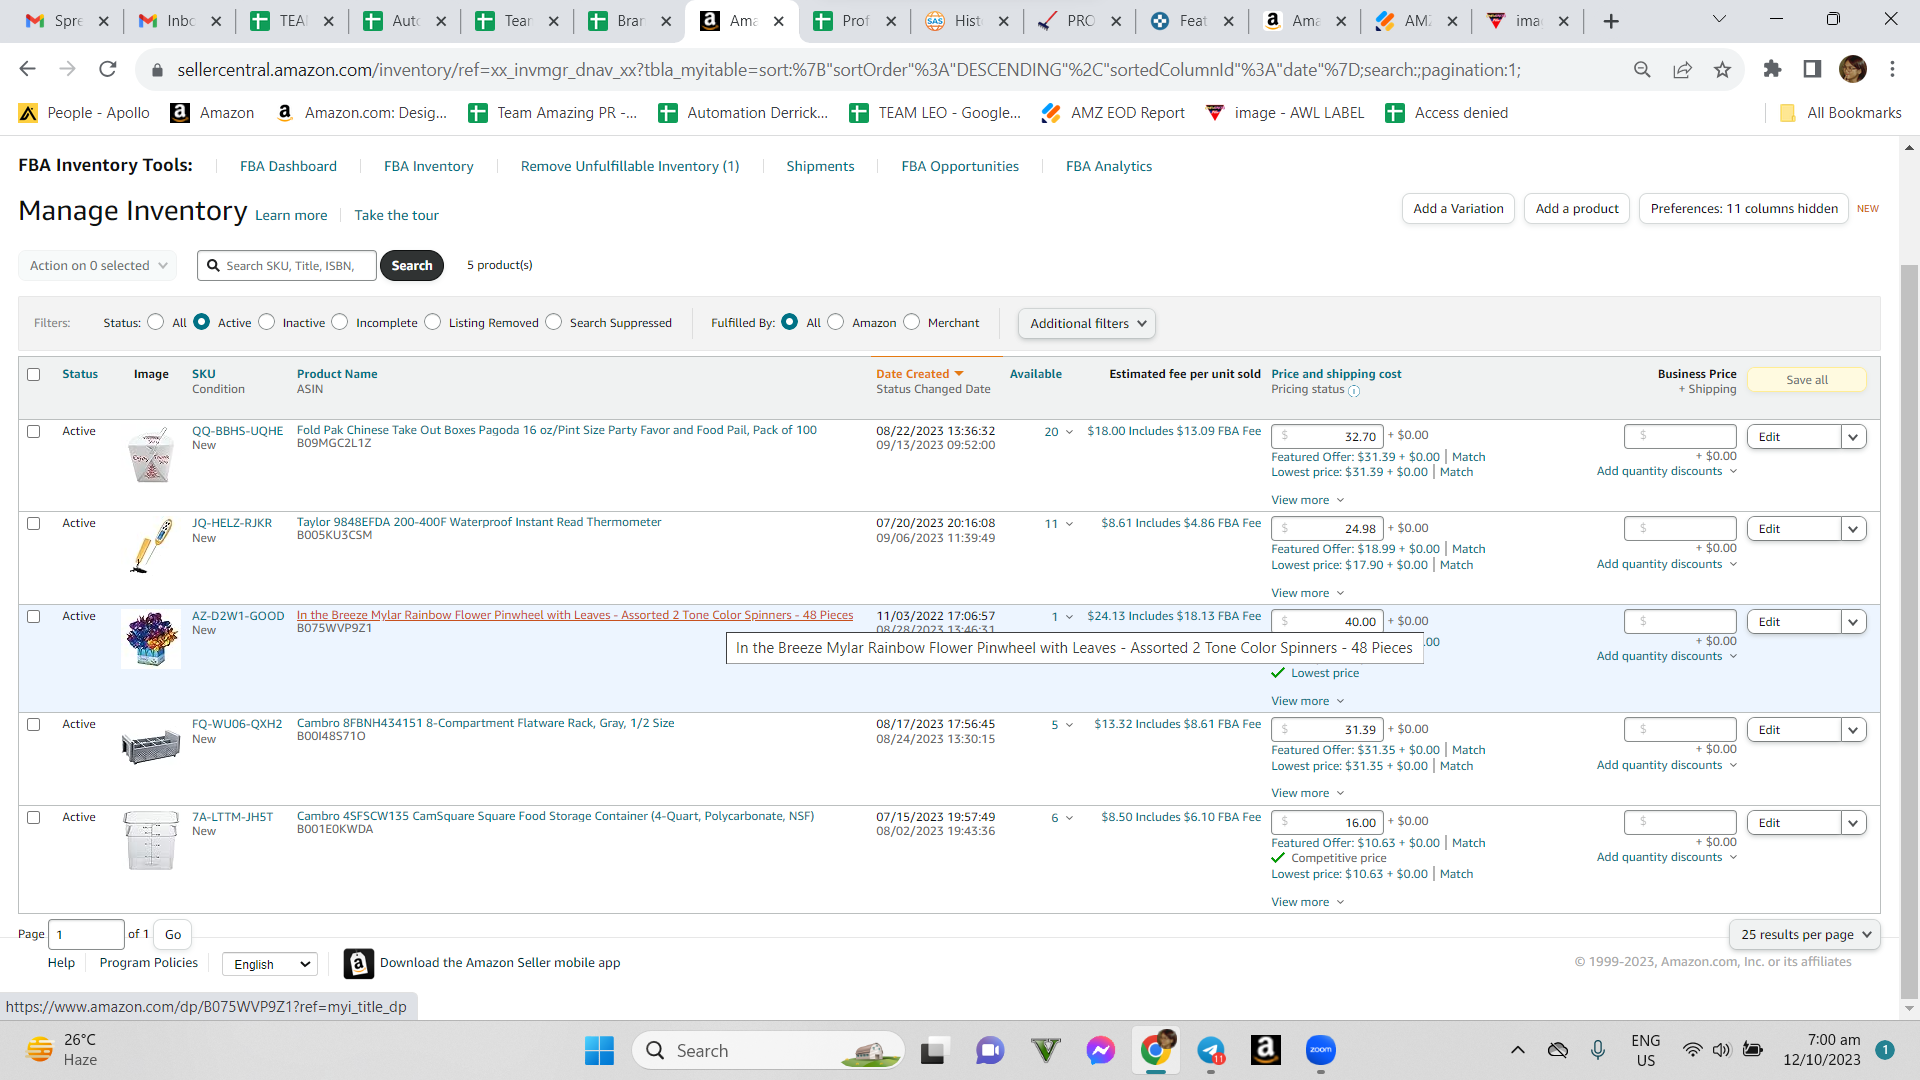Share this page via the share icon
1920x1080 pixels.
[x=1683, y=69]
